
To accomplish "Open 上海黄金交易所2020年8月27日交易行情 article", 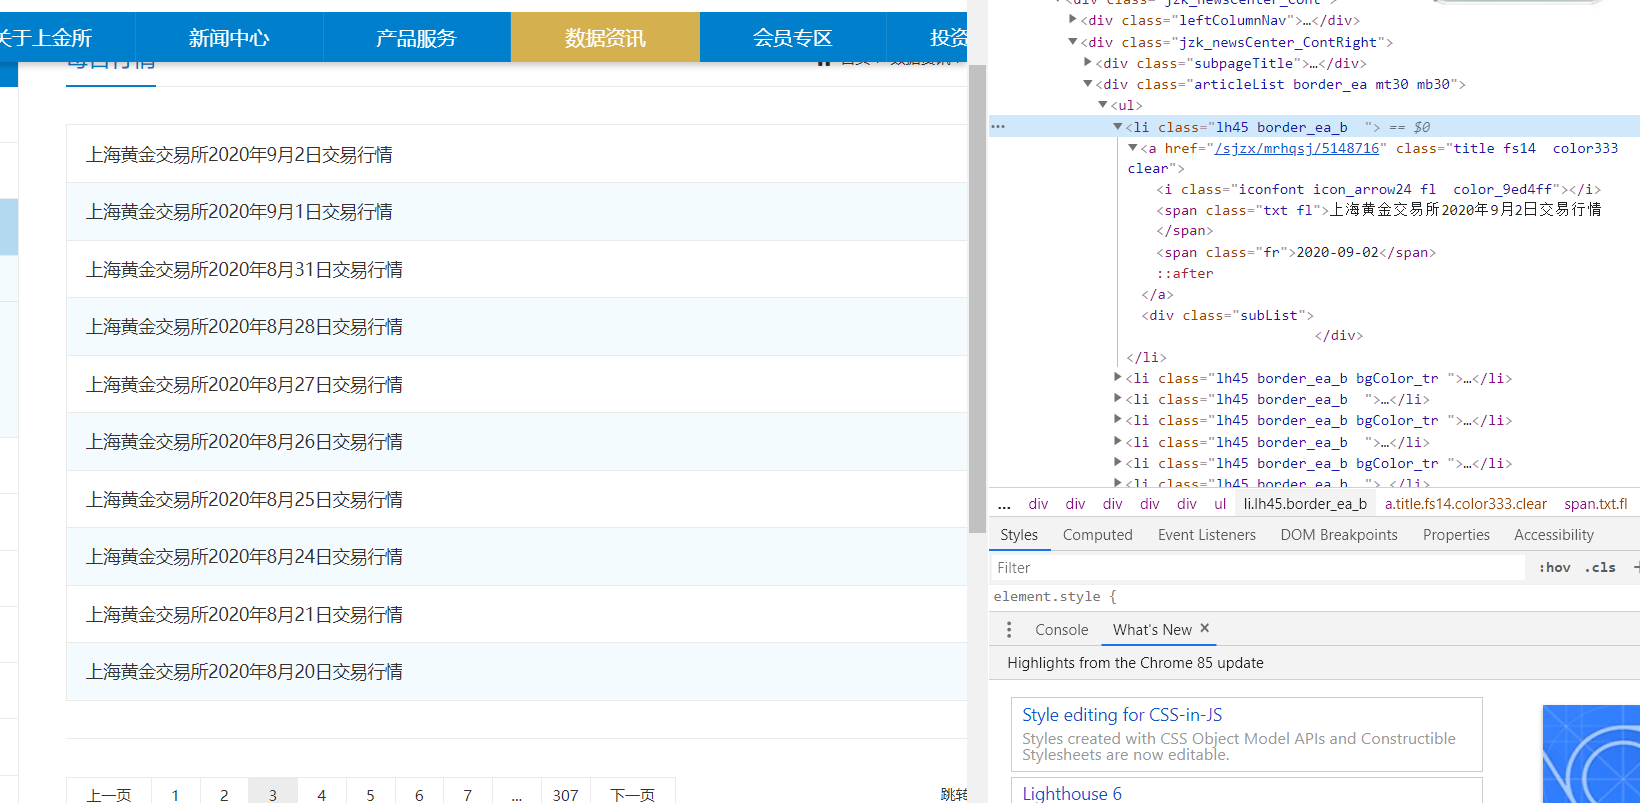I will click(244, 385).
